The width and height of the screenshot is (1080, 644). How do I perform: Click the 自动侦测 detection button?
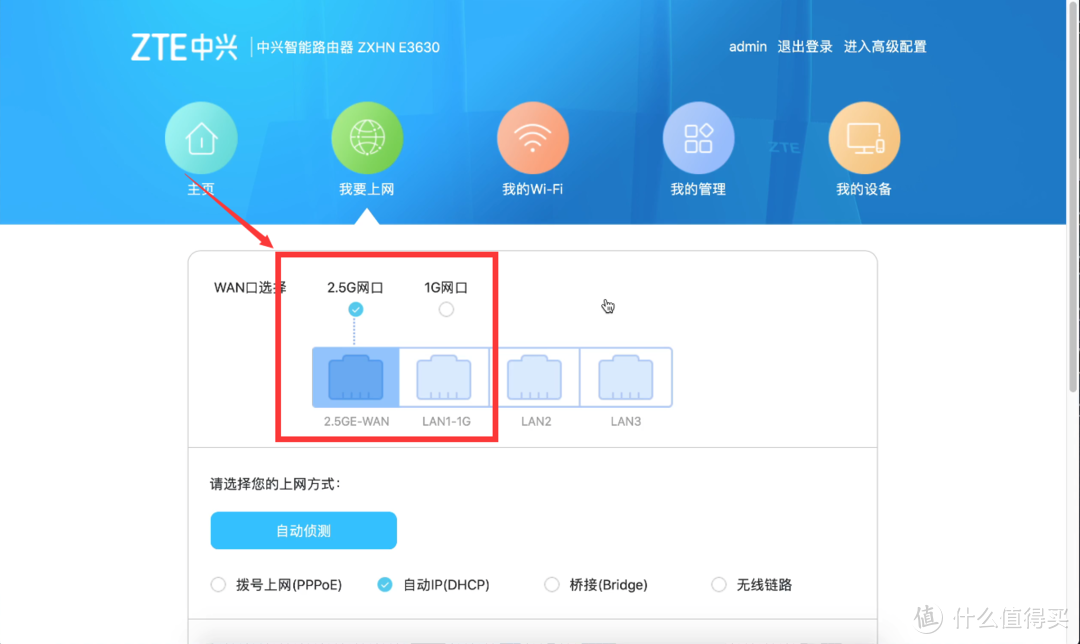[303, 530]
